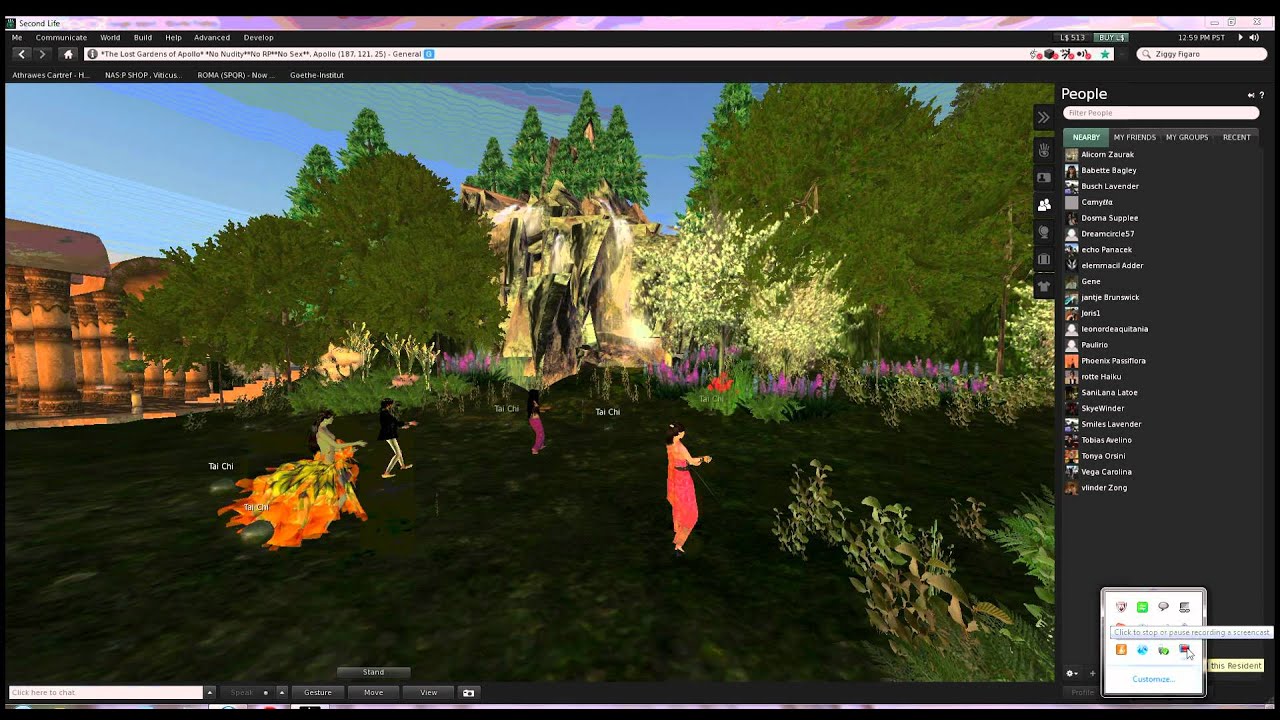Open People panel help question mark
The width and height of the screenshot is (1280, 720).
(x=1262, y=95)
